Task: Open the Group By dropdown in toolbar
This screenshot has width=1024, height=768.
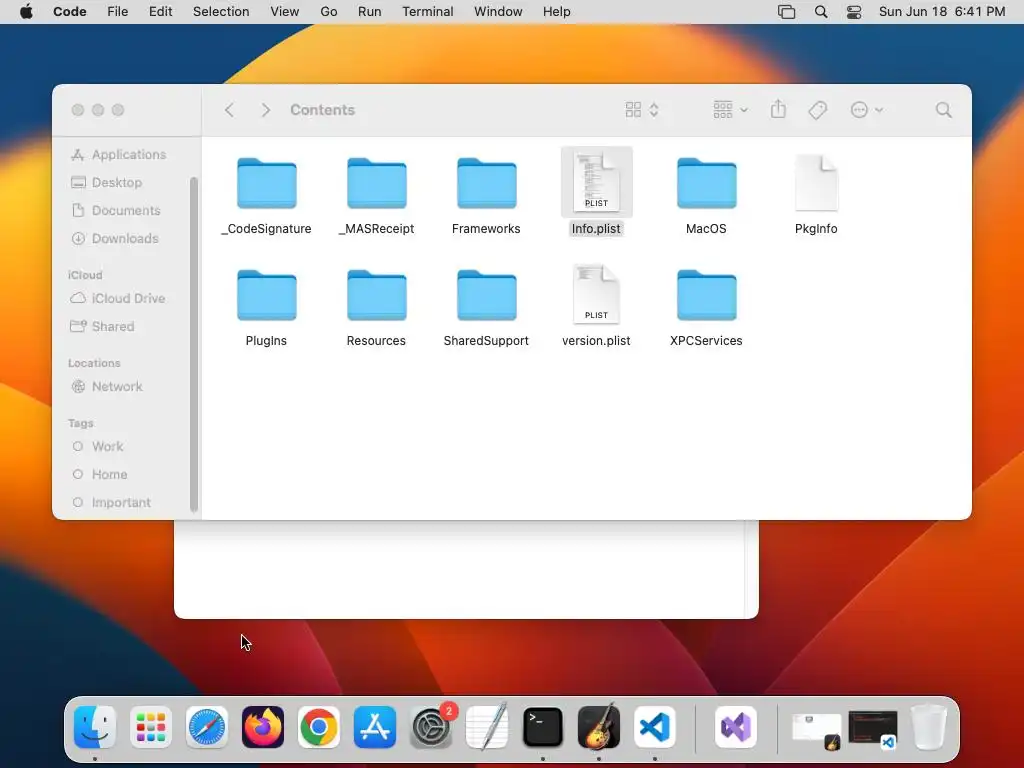Action: pyautogui.click(x=730, y=110)
